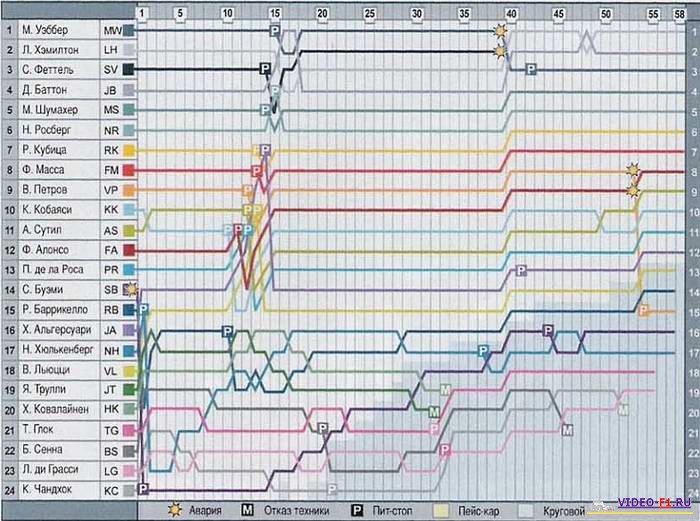Screen dimensions: 700x521
Task: Click the crash marker on Hamilton's line
Action: (500, 51)
